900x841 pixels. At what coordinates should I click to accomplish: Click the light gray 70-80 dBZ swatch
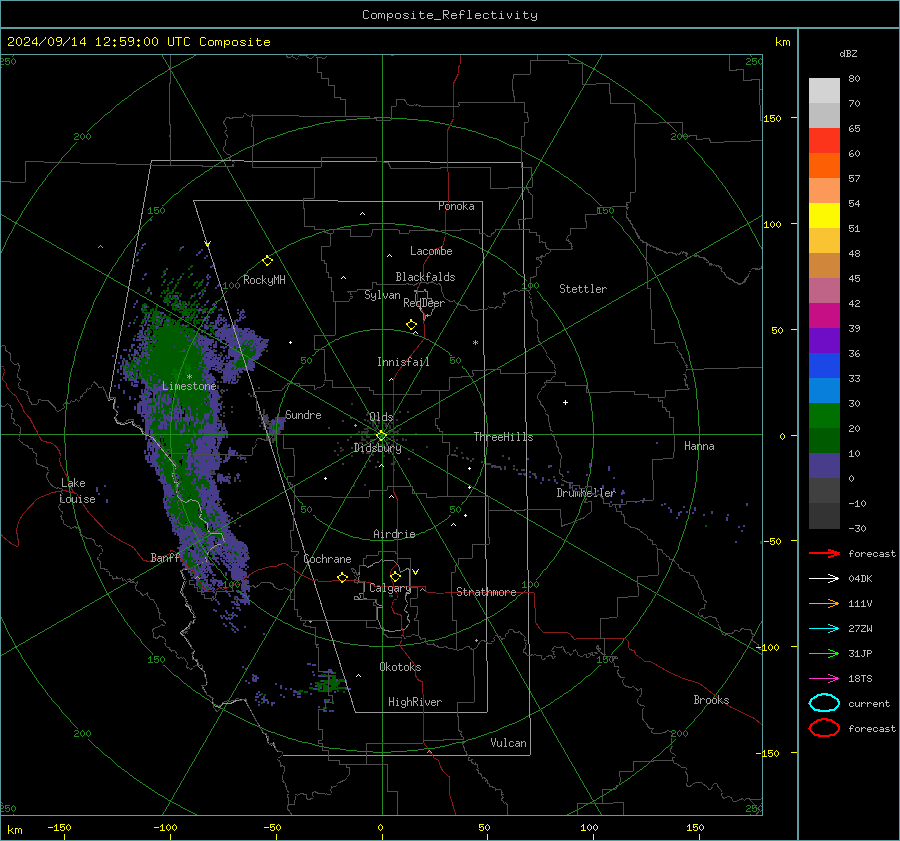[x=824, y=91]
